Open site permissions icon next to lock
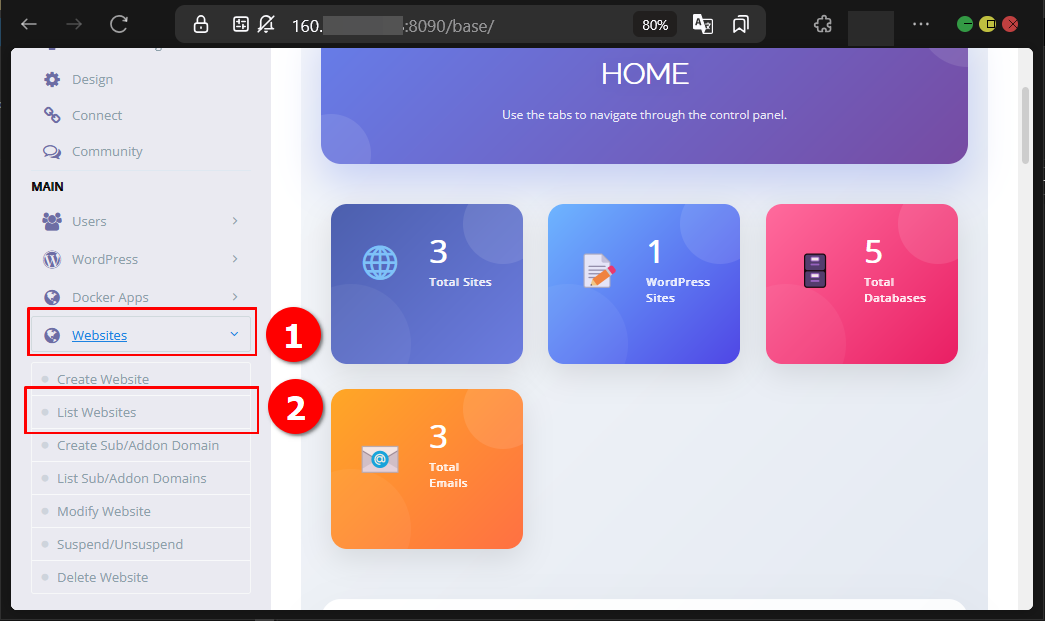1045x621 pixels. (x=241, y=25)
